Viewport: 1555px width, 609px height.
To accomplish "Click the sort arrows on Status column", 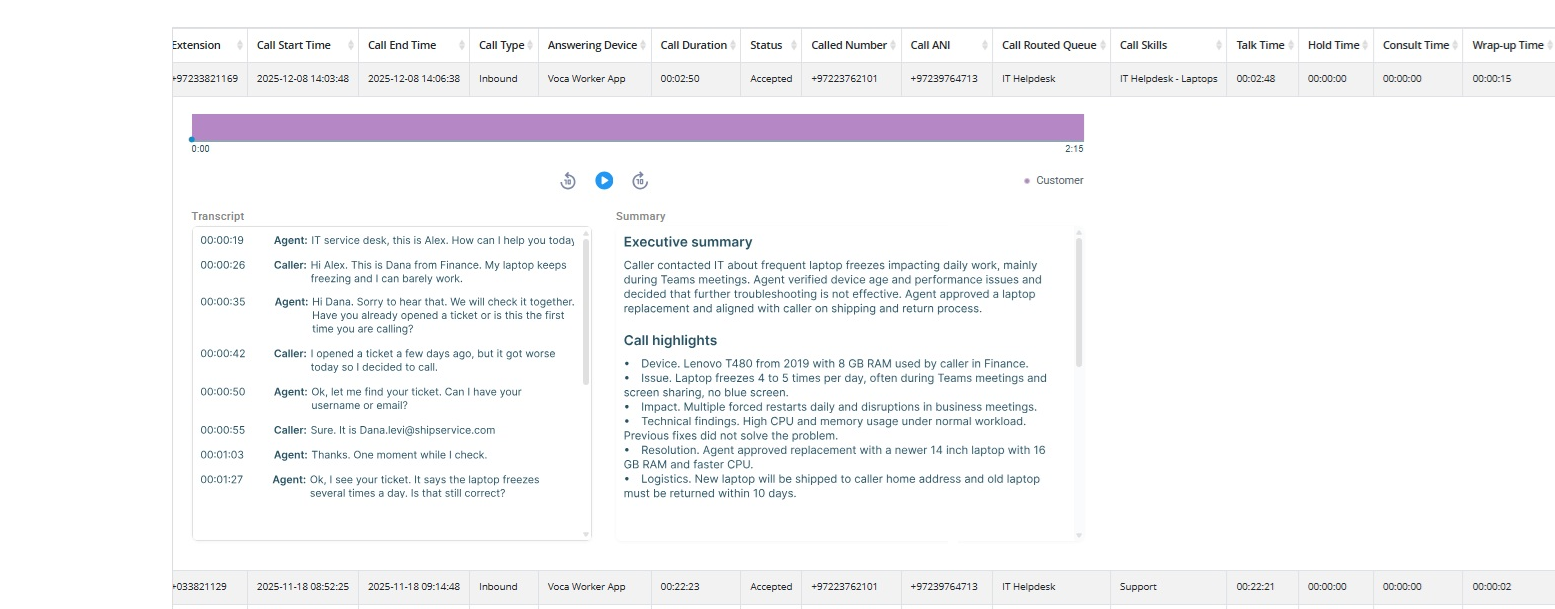I will [x=793, y=46].
